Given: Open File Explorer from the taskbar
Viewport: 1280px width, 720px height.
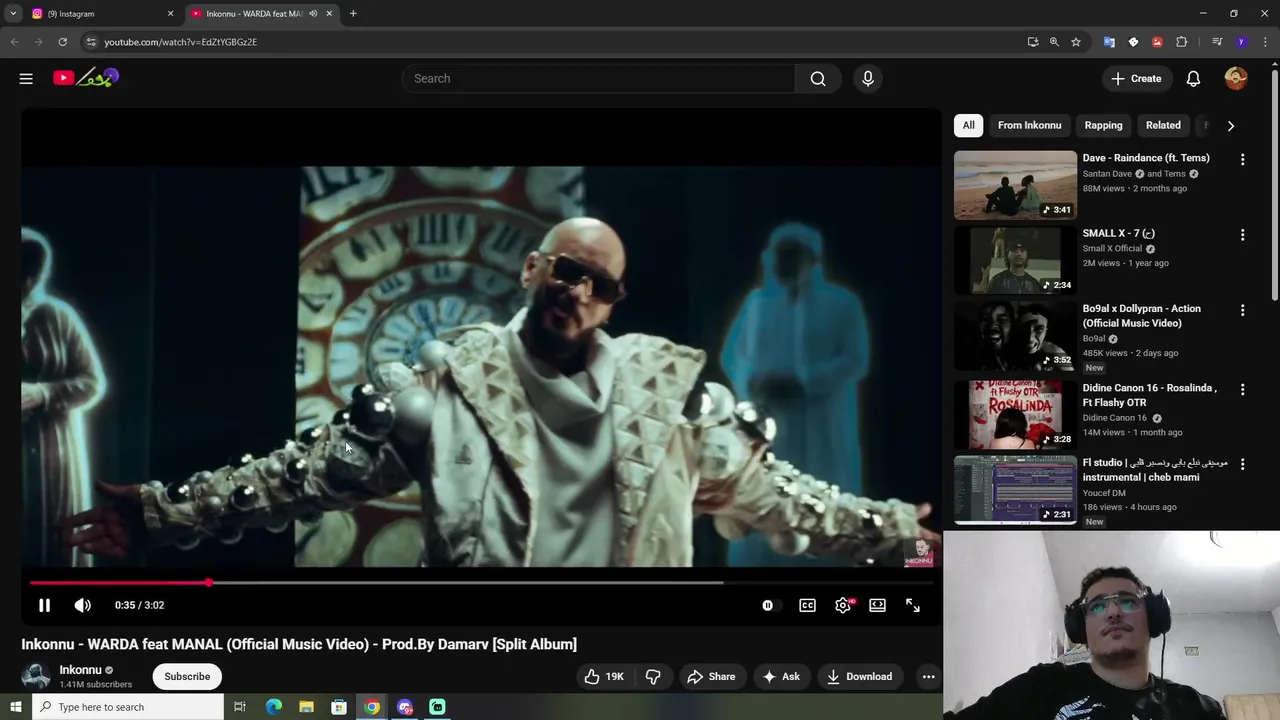Looking at the screenshot, I should 307,707.
